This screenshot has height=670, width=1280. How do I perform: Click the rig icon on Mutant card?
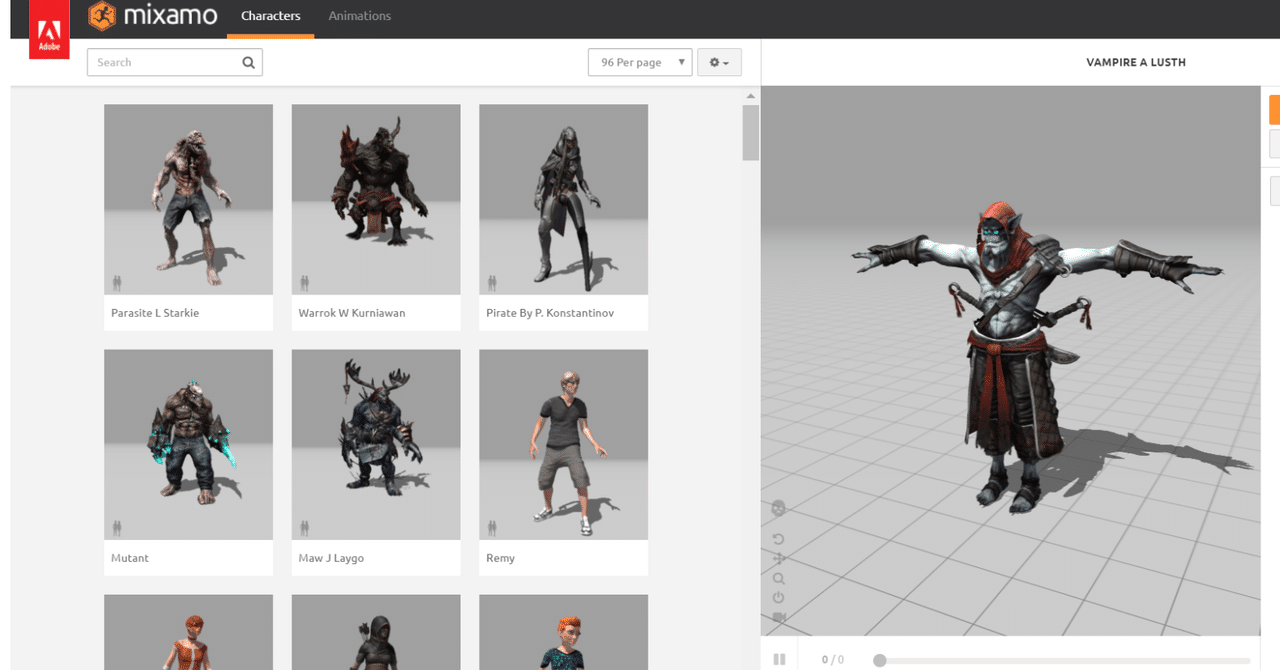coord(117,528)
